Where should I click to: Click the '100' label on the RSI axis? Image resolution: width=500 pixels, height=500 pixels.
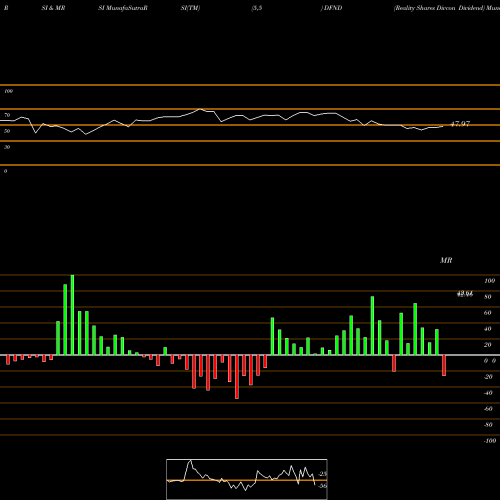pos(8,91)
